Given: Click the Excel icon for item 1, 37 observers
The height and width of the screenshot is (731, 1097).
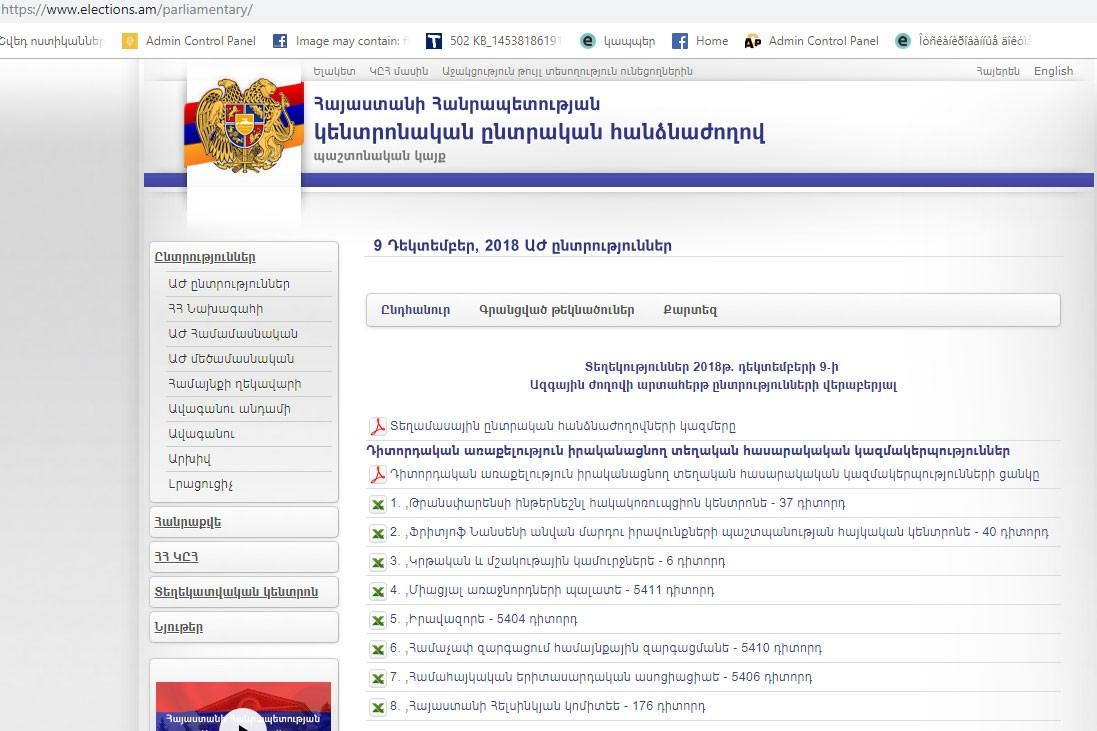Looking at the screenshot, I should [378, 504].
